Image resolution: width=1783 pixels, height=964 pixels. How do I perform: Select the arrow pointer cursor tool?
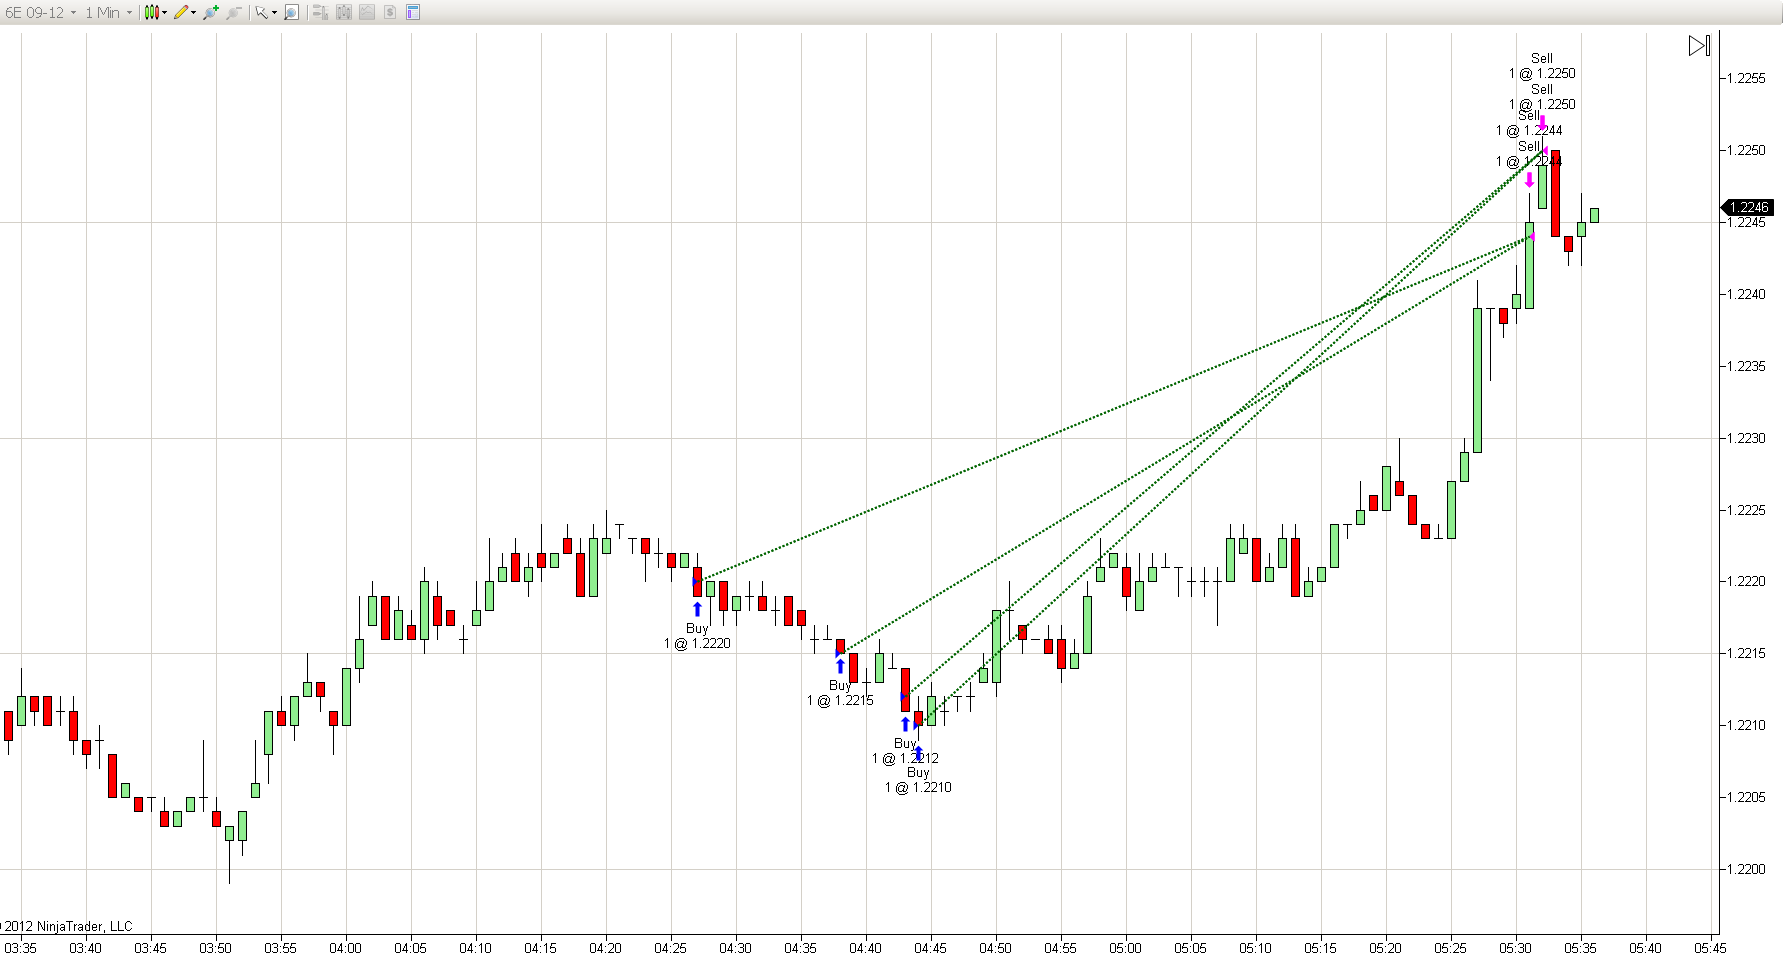point(261,13)
